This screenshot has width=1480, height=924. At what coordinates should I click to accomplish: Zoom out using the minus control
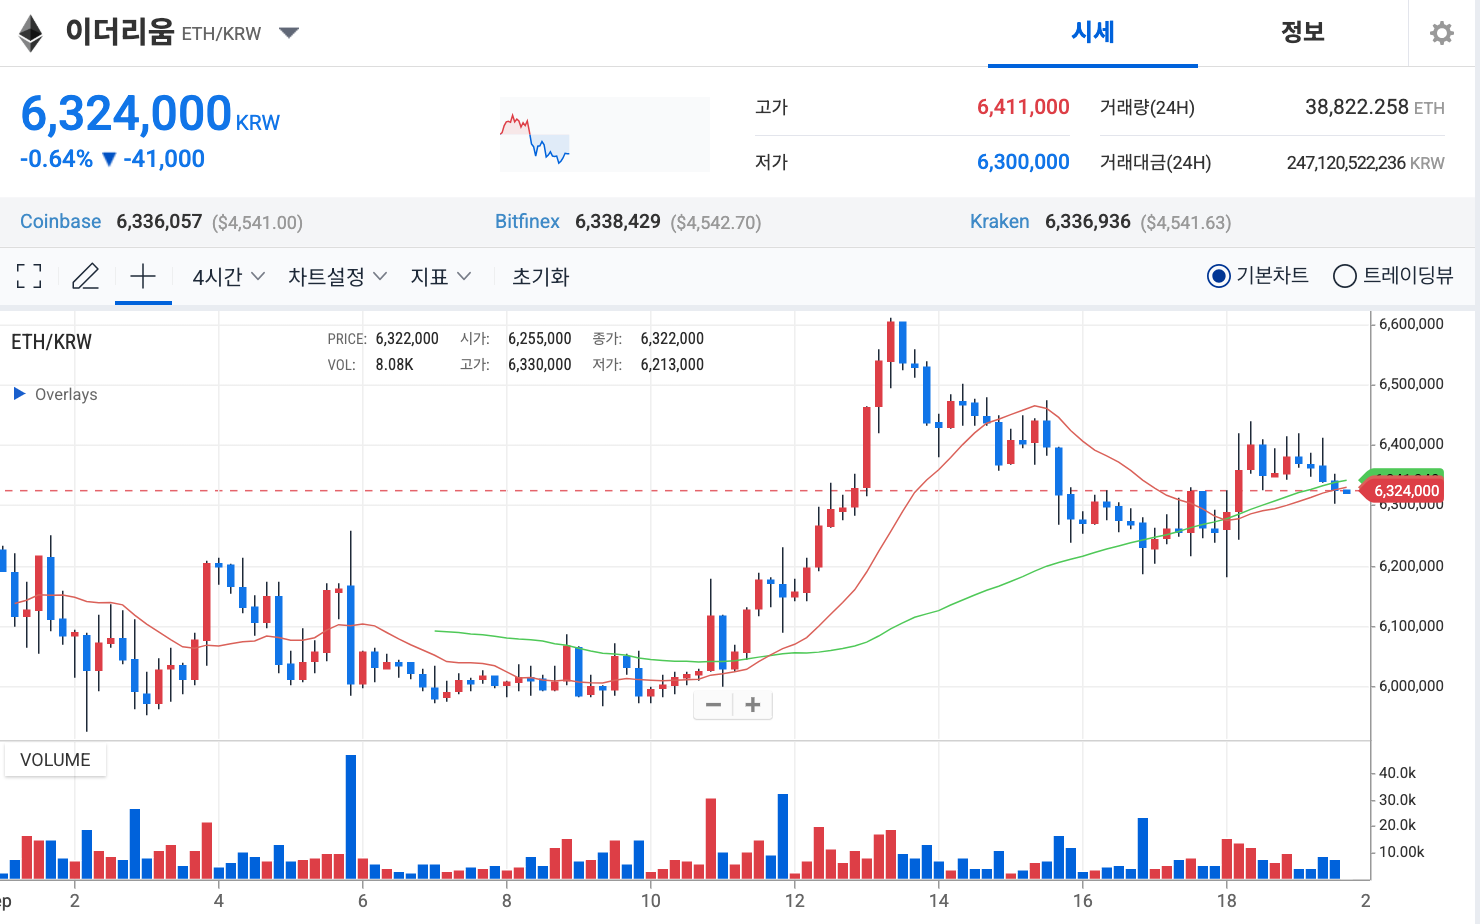point(713,705)
